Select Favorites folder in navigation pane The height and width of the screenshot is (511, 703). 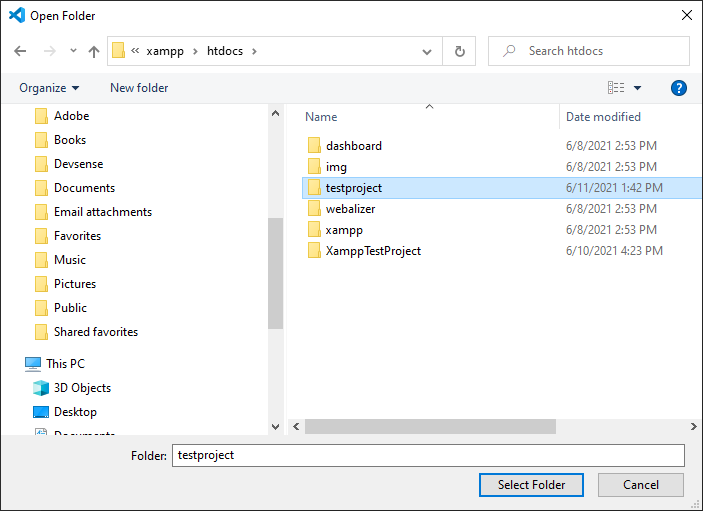[77, 236]
